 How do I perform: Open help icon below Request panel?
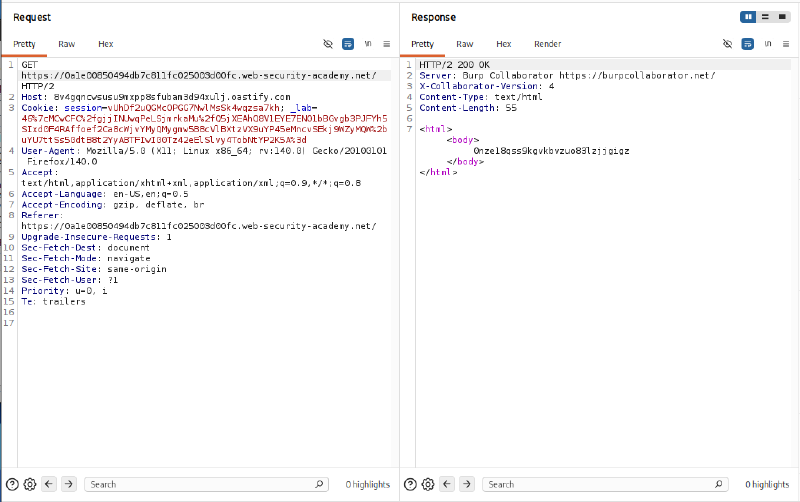12,484
